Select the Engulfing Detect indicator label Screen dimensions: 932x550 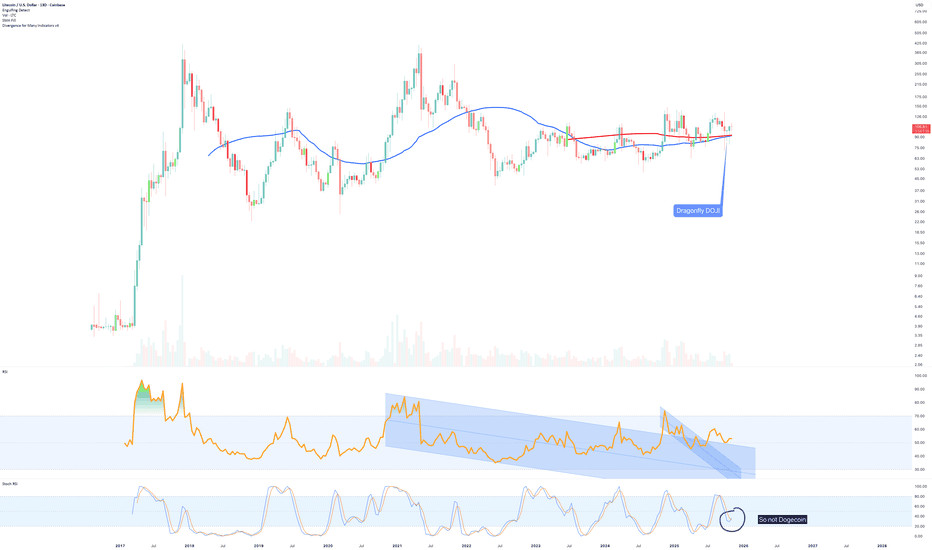point(18,9)
